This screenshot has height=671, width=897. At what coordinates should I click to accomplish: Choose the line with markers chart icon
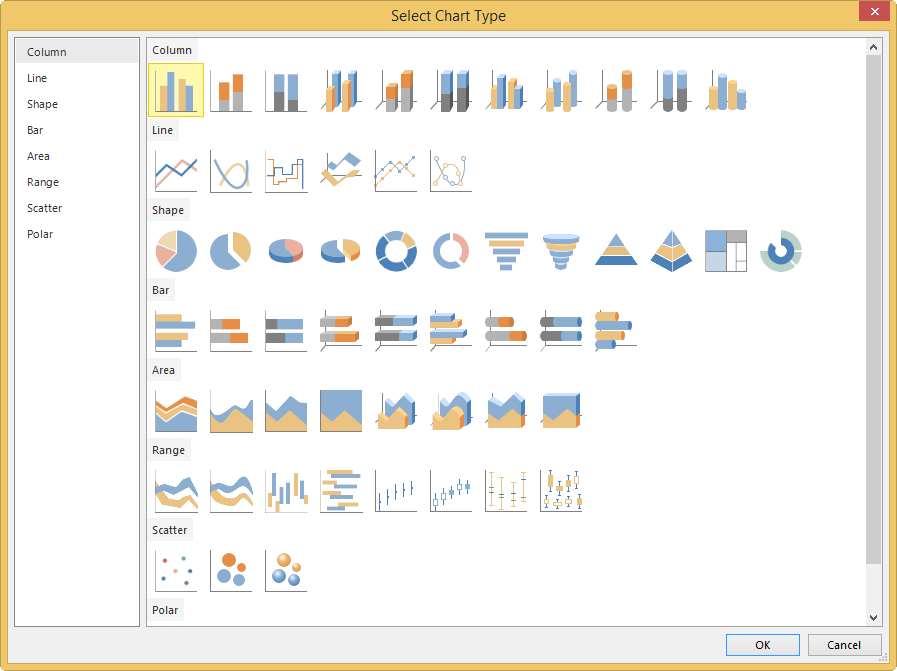pos(396,170)
